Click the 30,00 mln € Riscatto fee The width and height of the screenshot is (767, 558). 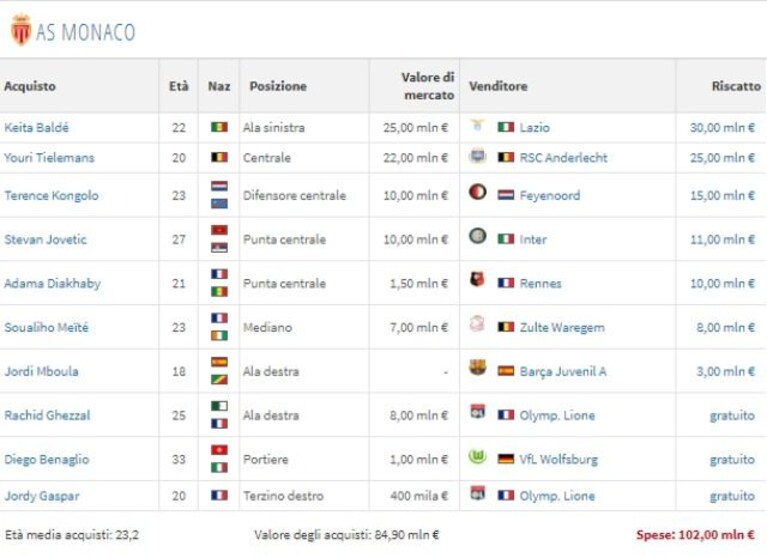722,128
